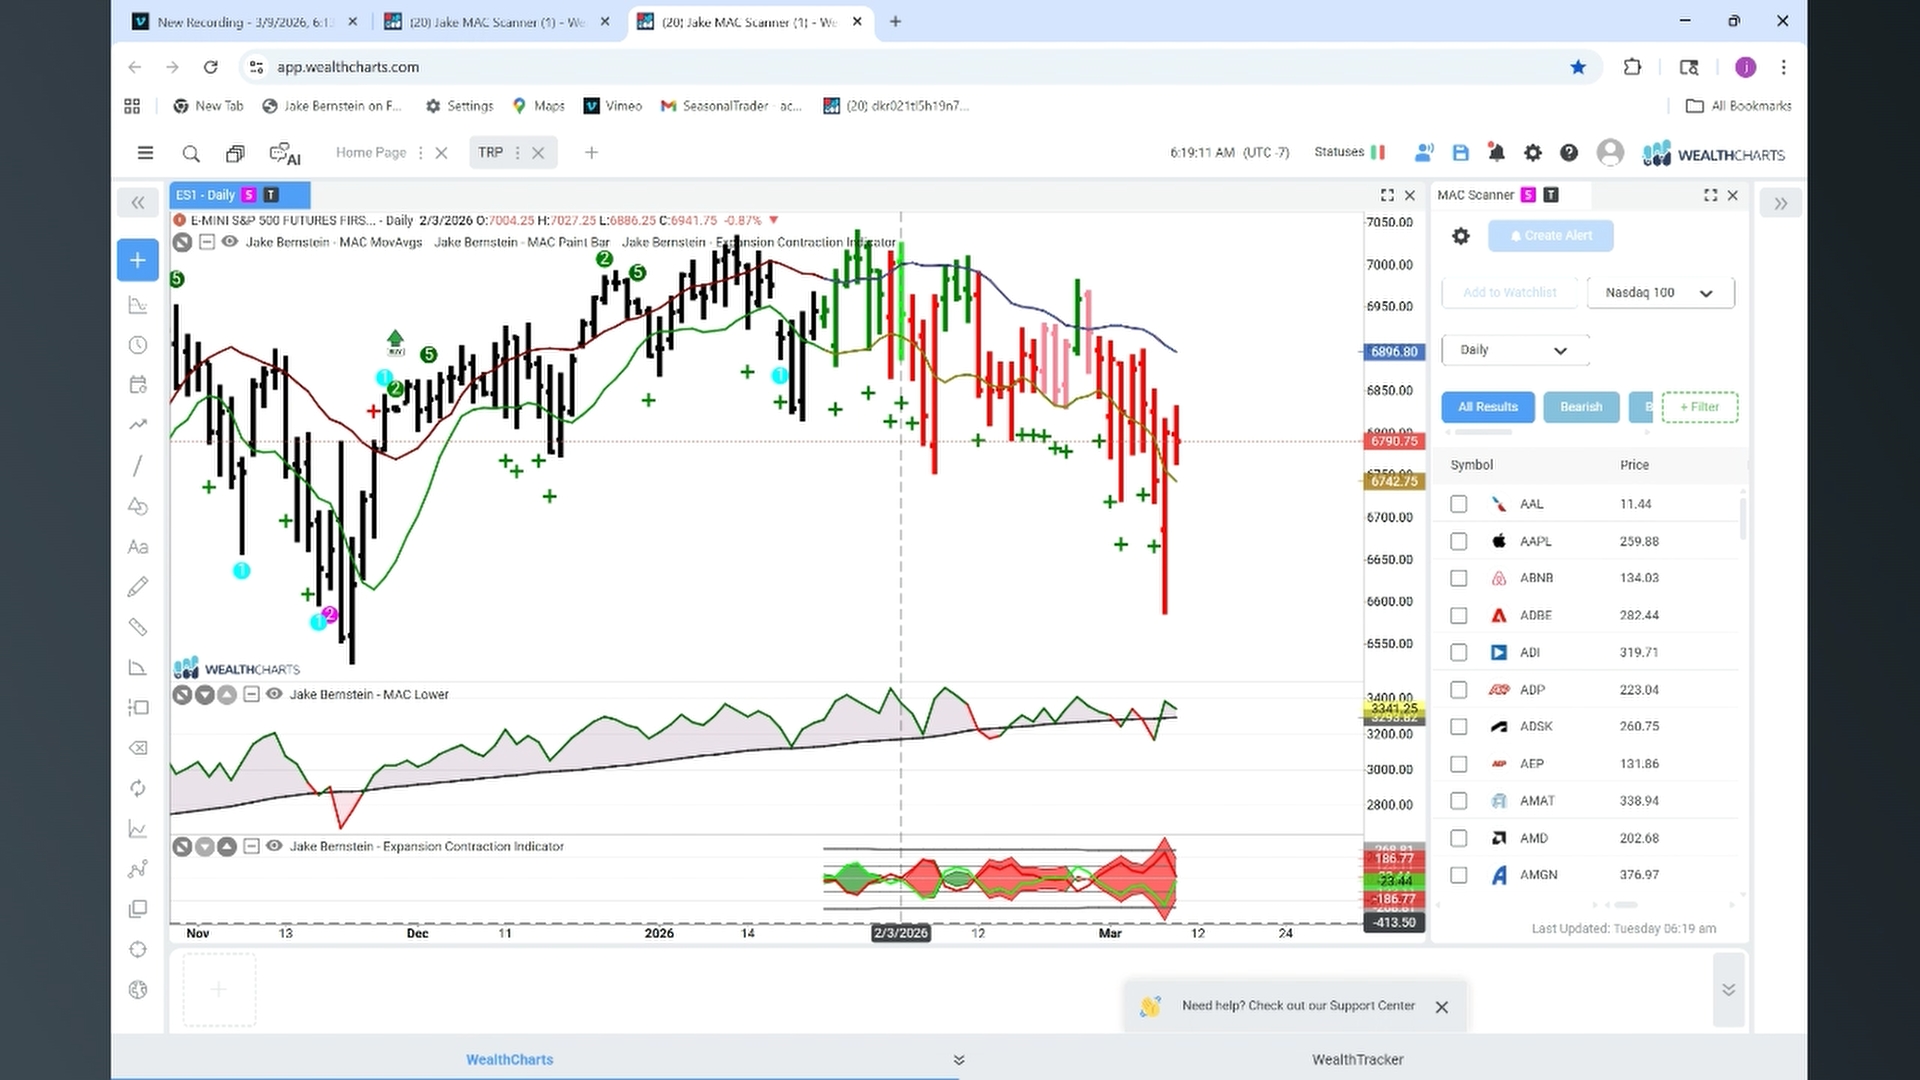Open the alerts bell icon

1496,153
